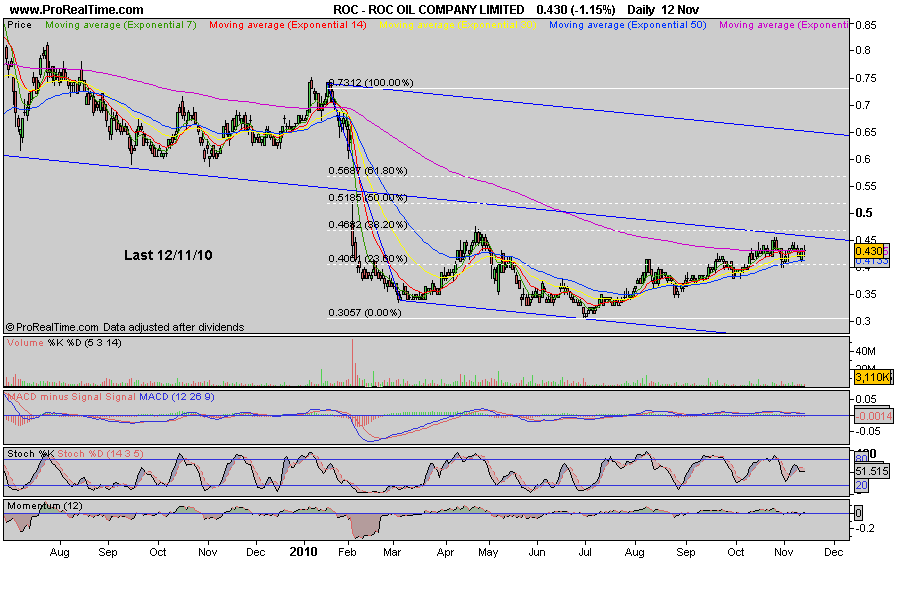Select the May label on time axis
Image resolution: width=900 pixels, height=600 pixels.
(x=488, y=552)
